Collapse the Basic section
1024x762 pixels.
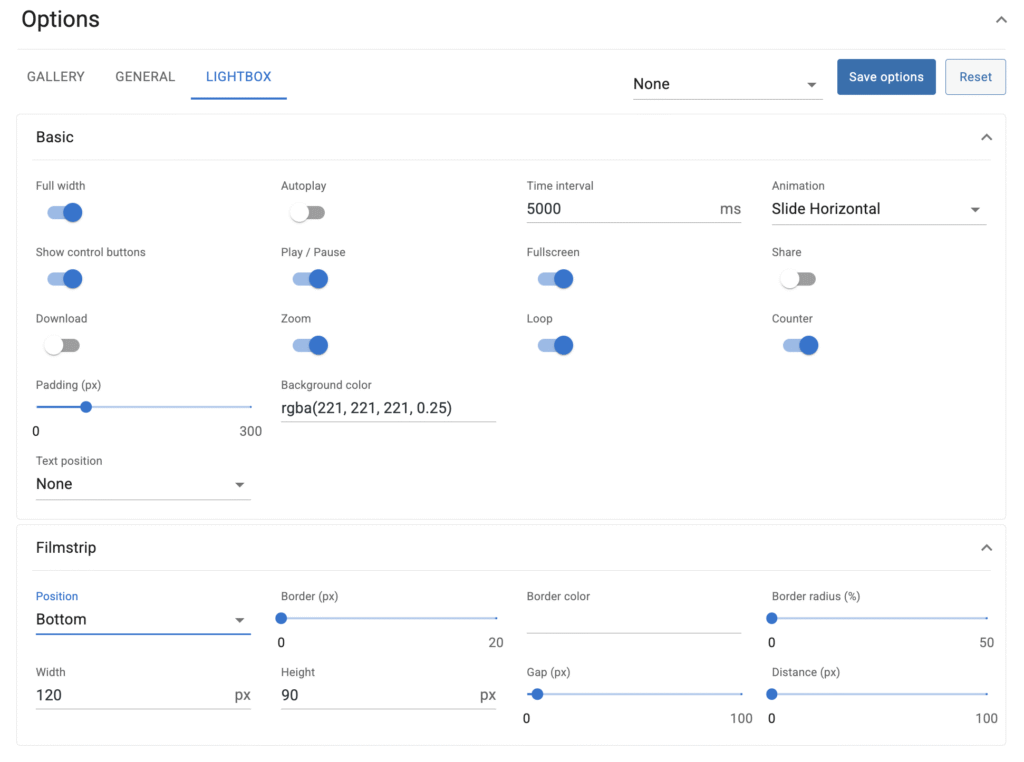(986, 137)
